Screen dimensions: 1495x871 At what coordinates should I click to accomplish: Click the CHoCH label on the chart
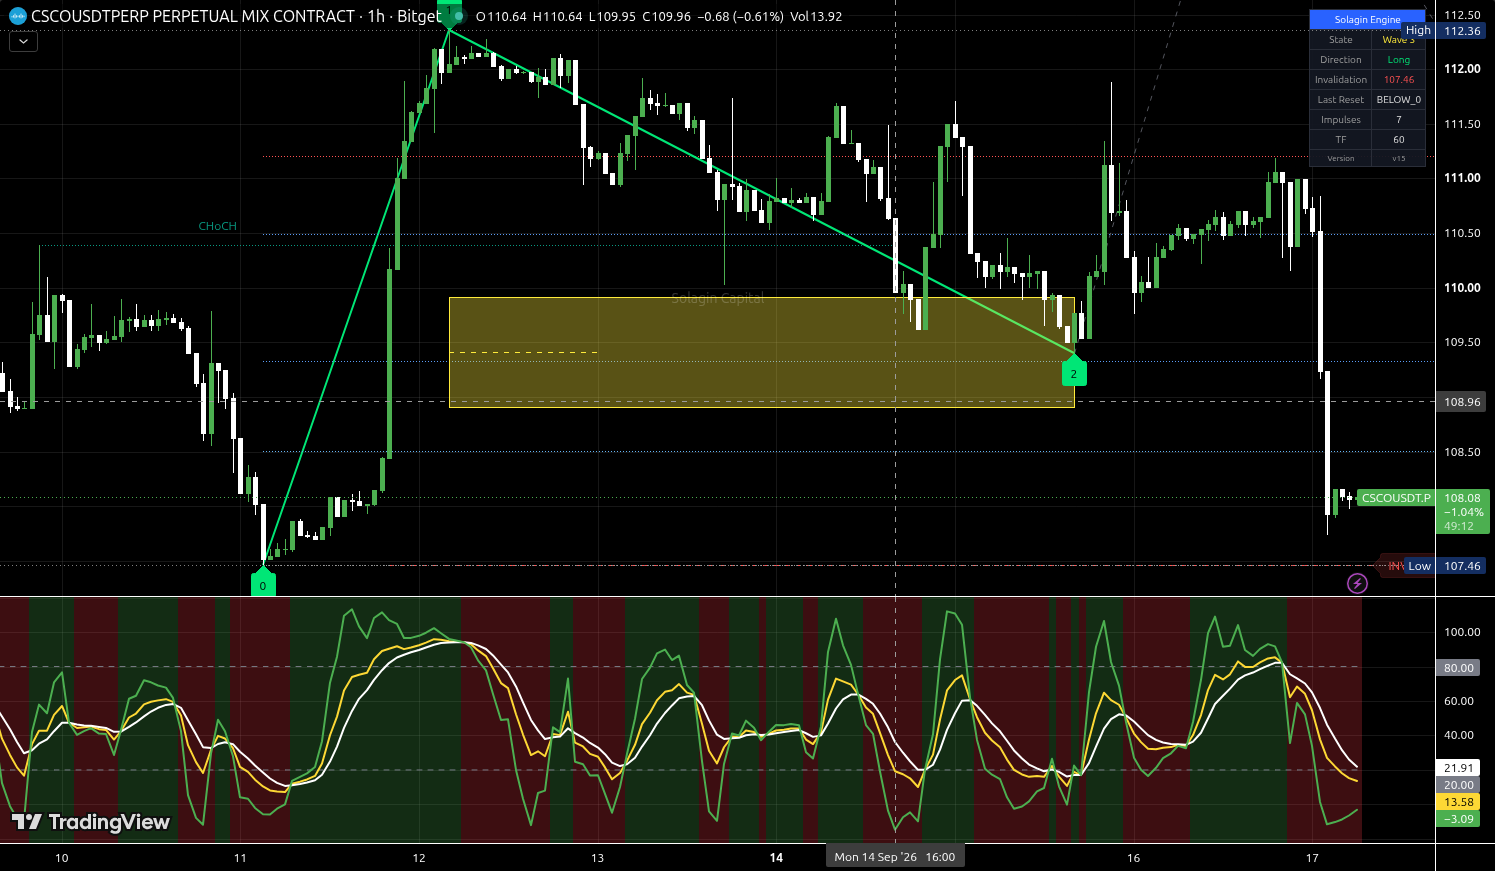217,226
